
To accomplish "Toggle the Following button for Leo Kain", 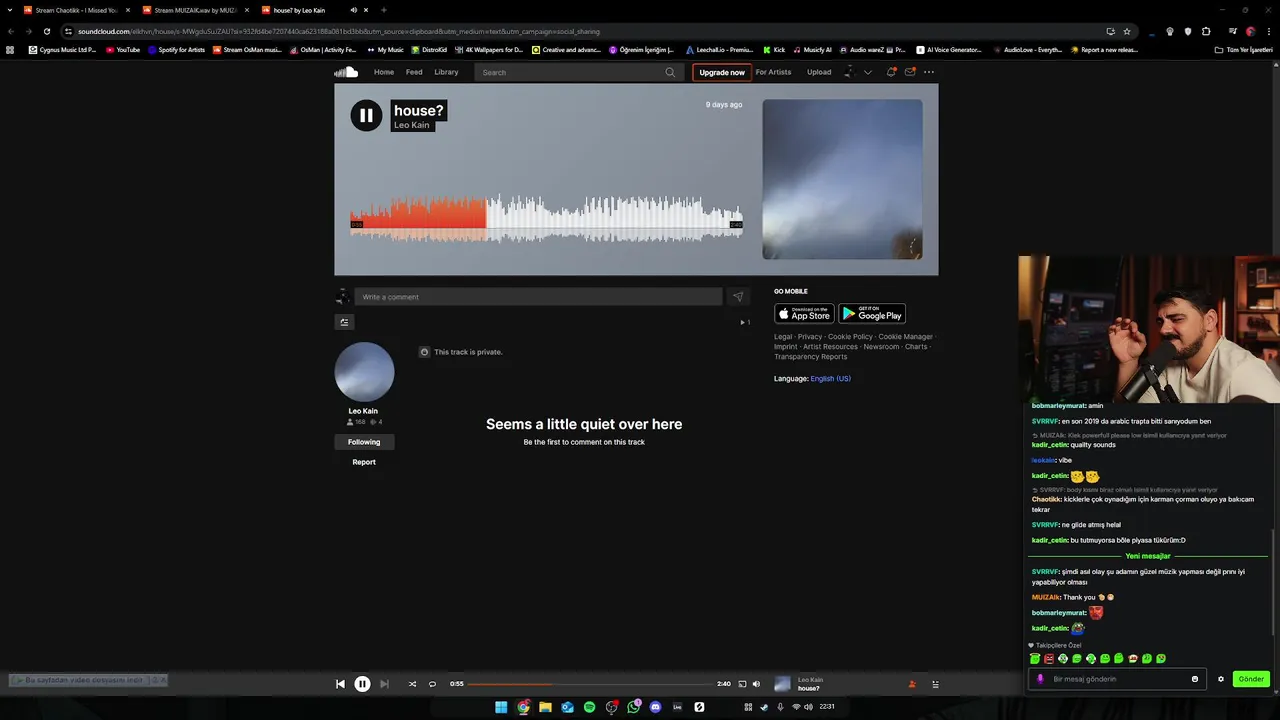I will point(364,442).
